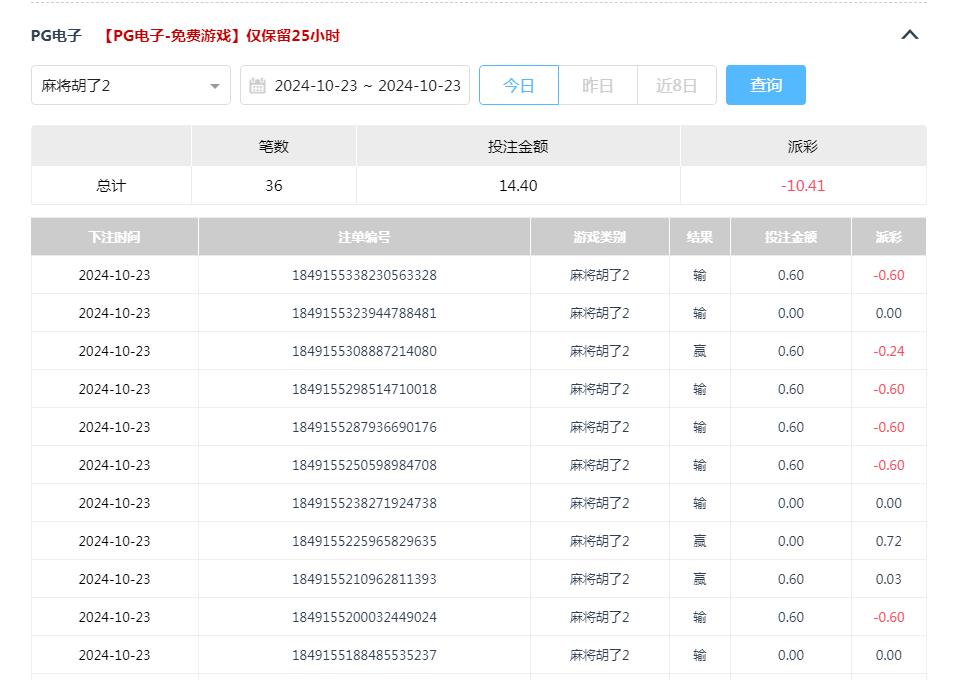Click the 派彩 column header
The height and width of the screenshot is (680, 964).
click(x=888, y=236)
